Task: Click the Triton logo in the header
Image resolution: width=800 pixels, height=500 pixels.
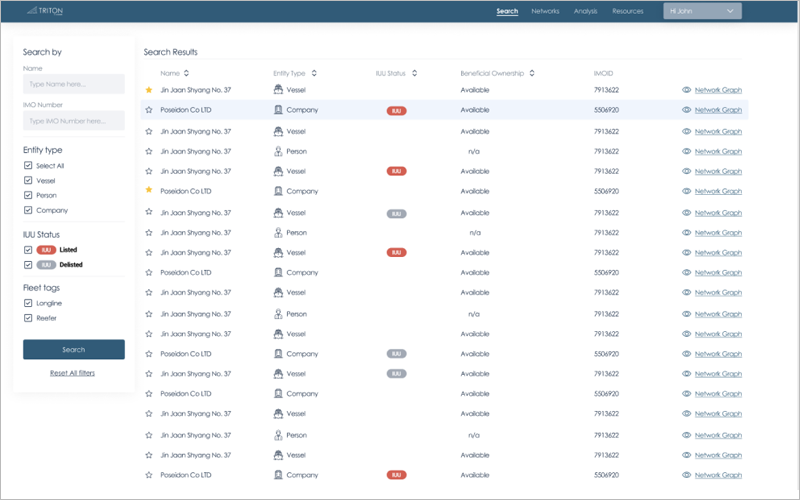Action: pos(45,11)
